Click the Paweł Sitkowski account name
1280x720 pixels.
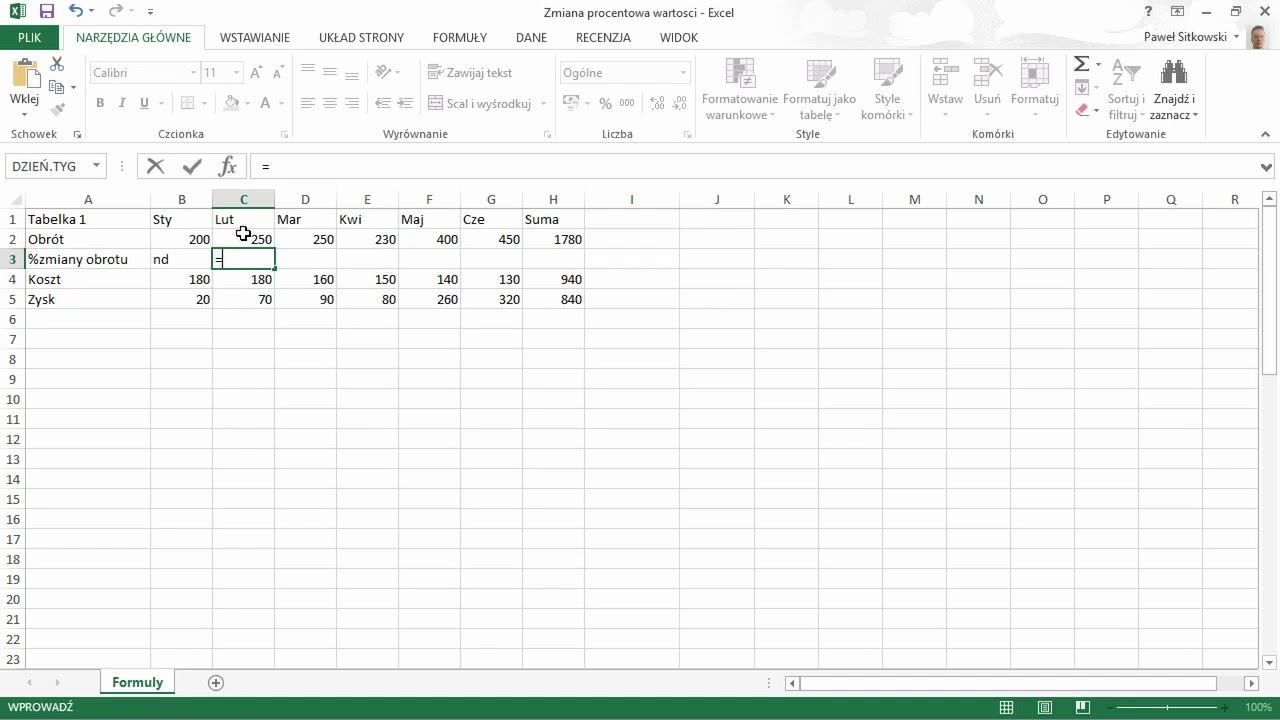coord(1185,37)
